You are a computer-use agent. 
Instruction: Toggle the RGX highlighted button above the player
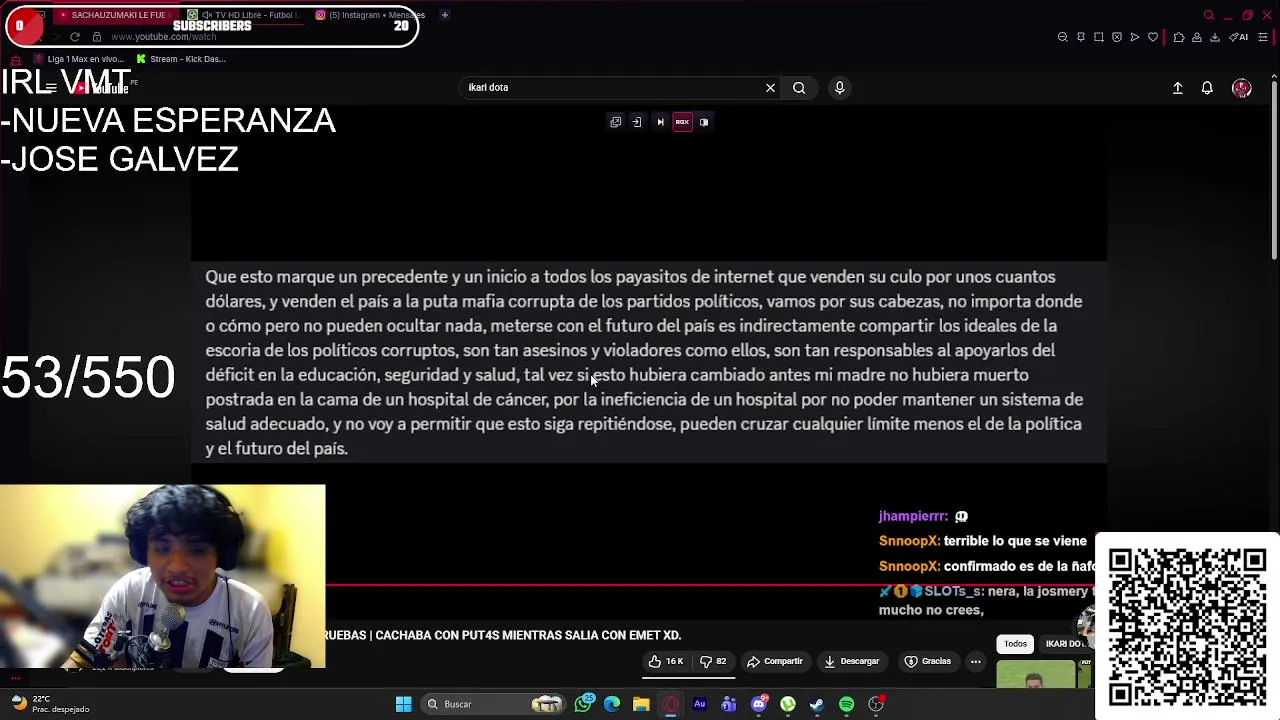tap(682, 122)
